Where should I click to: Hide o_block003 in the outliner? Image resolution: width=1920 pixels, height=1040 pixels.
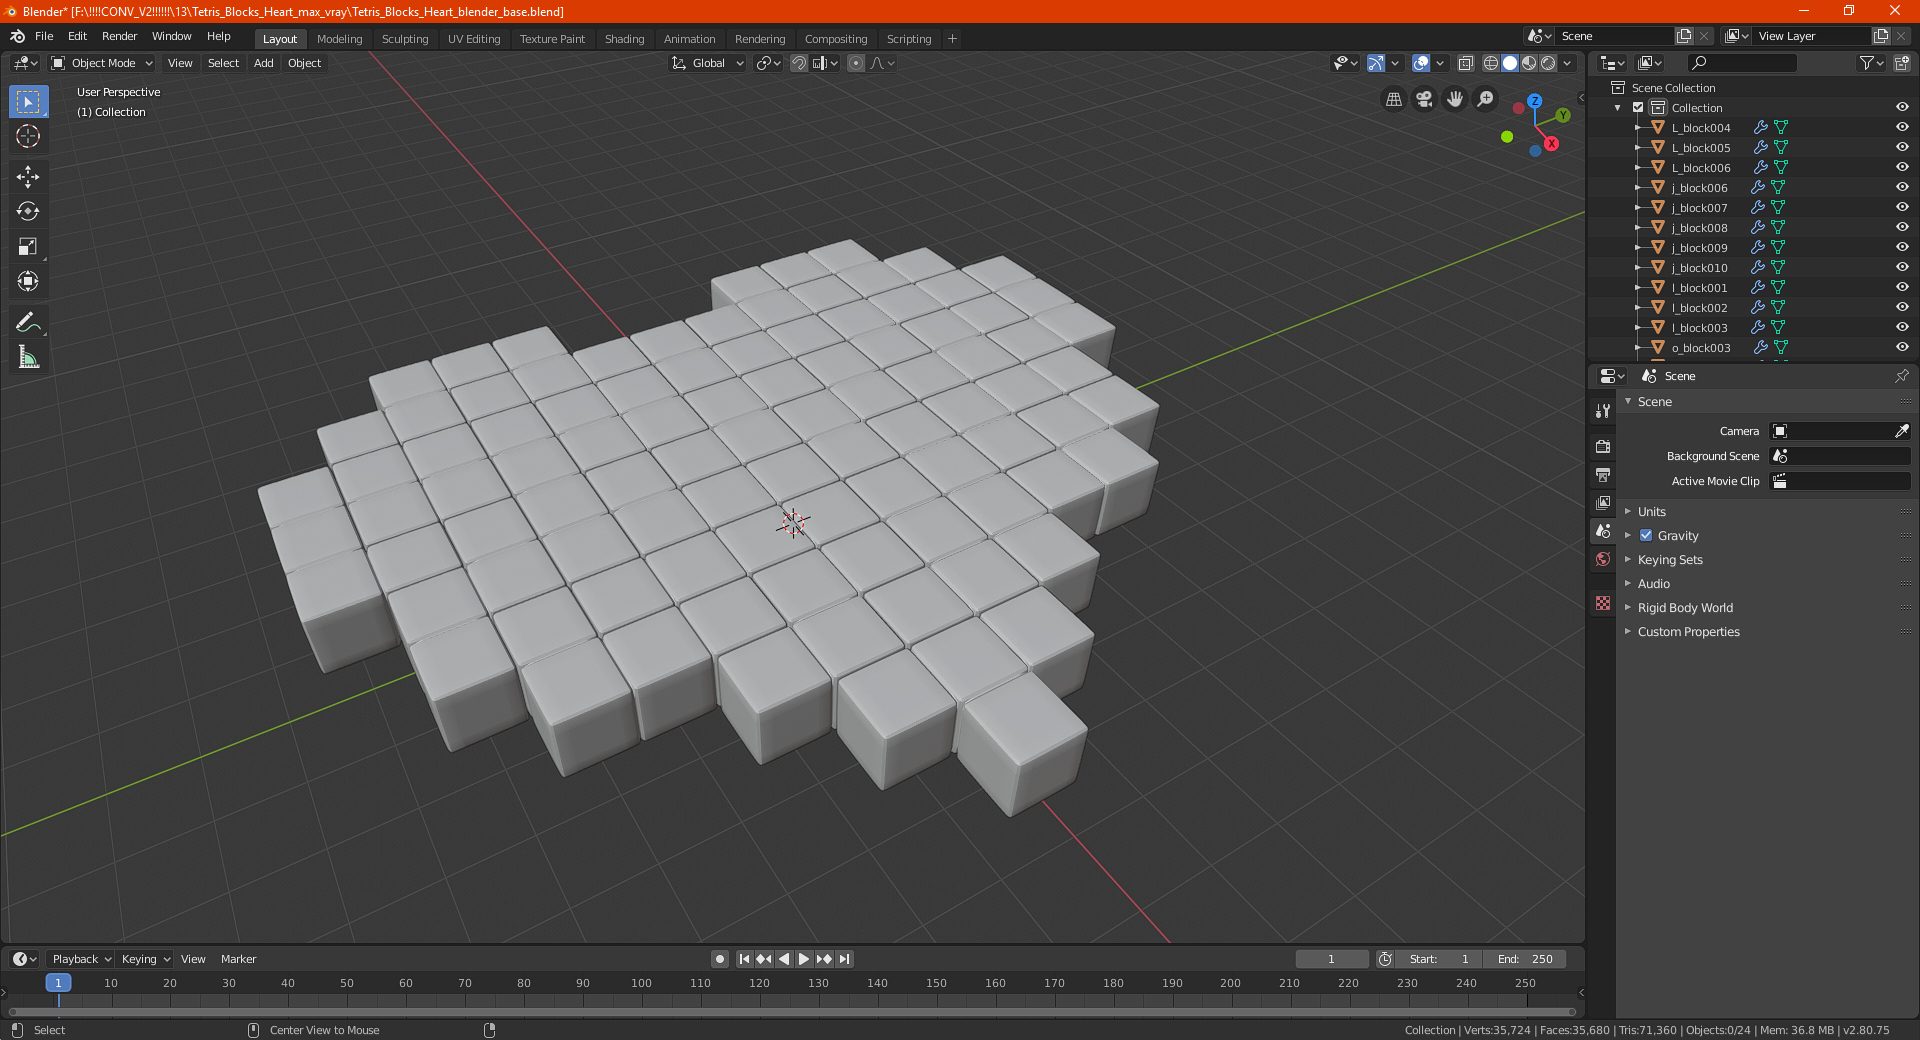click(x=1902, y=347)
